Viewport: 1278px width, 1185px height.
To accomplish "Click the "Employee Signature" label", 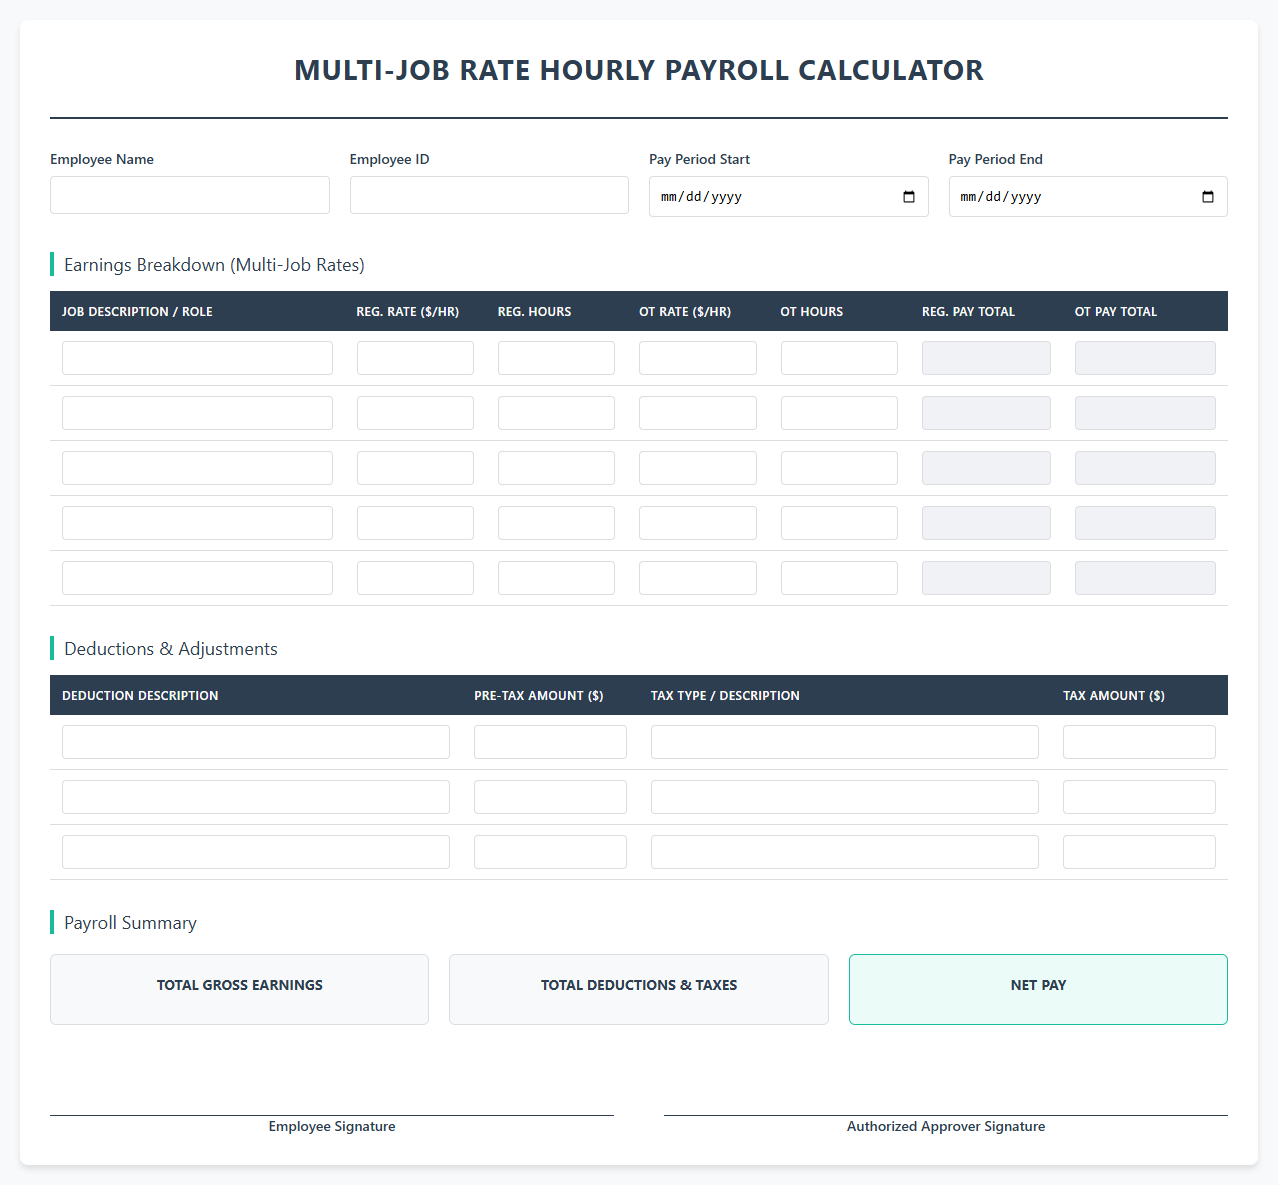I will click(x=332, y=1126).
